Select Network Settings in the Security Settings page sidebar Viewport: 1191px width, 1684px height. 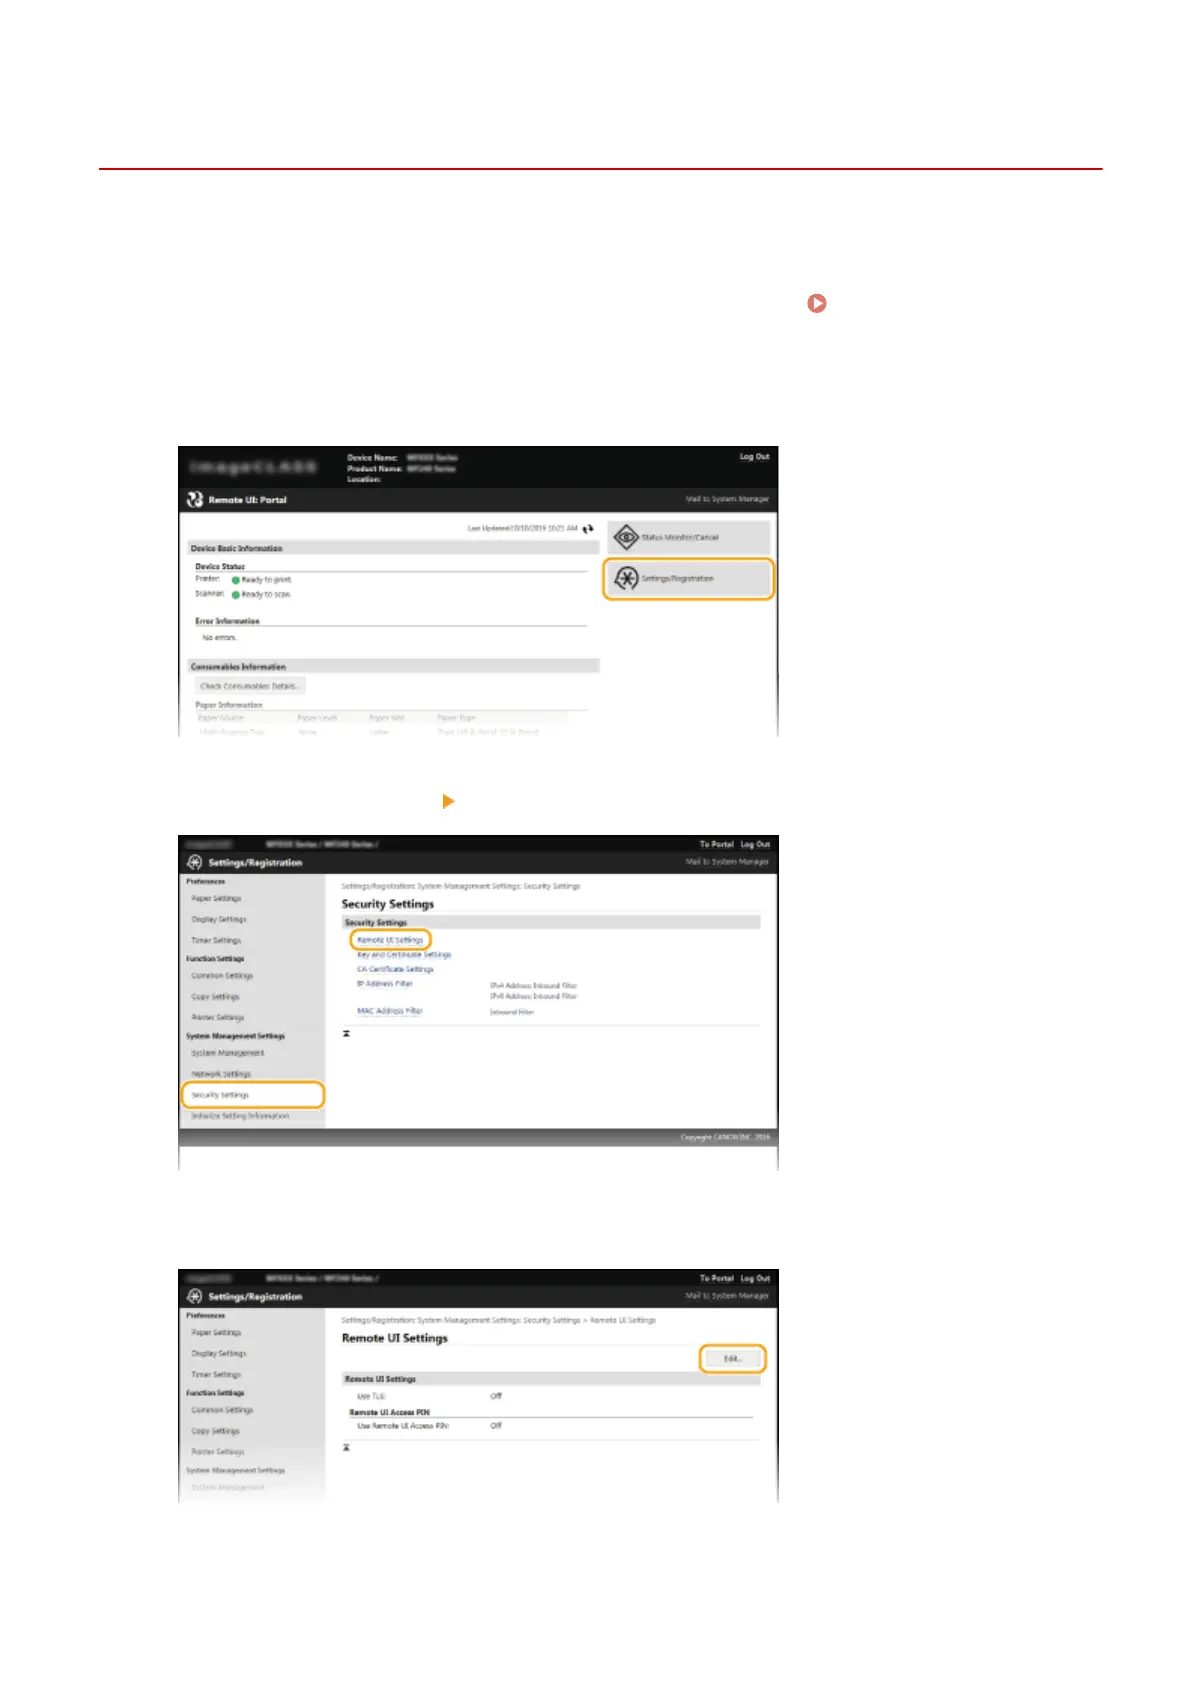click(221, 1074)
